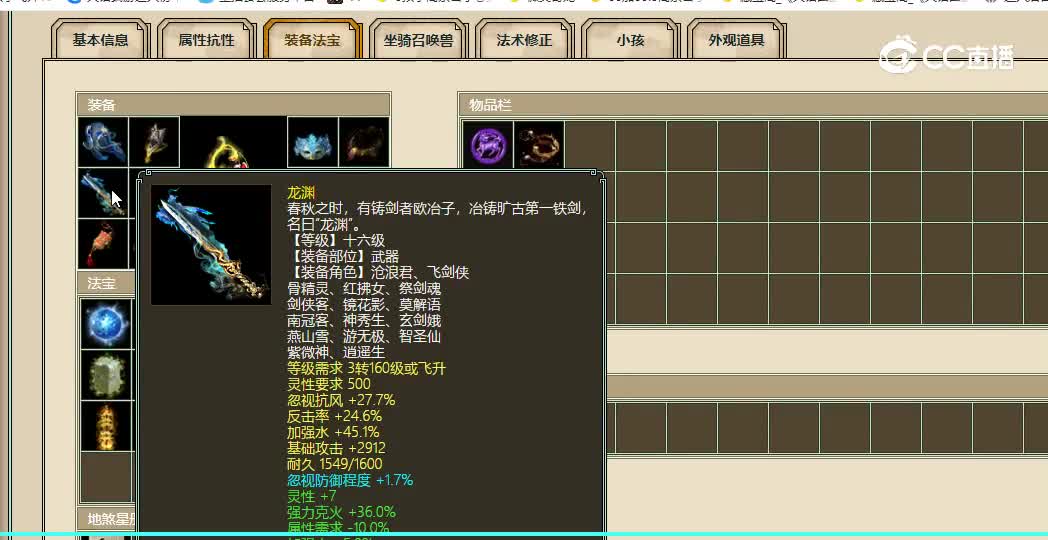Click the green 灵性 +7 stat
The image size is (1048, 540).
point(311,497)
